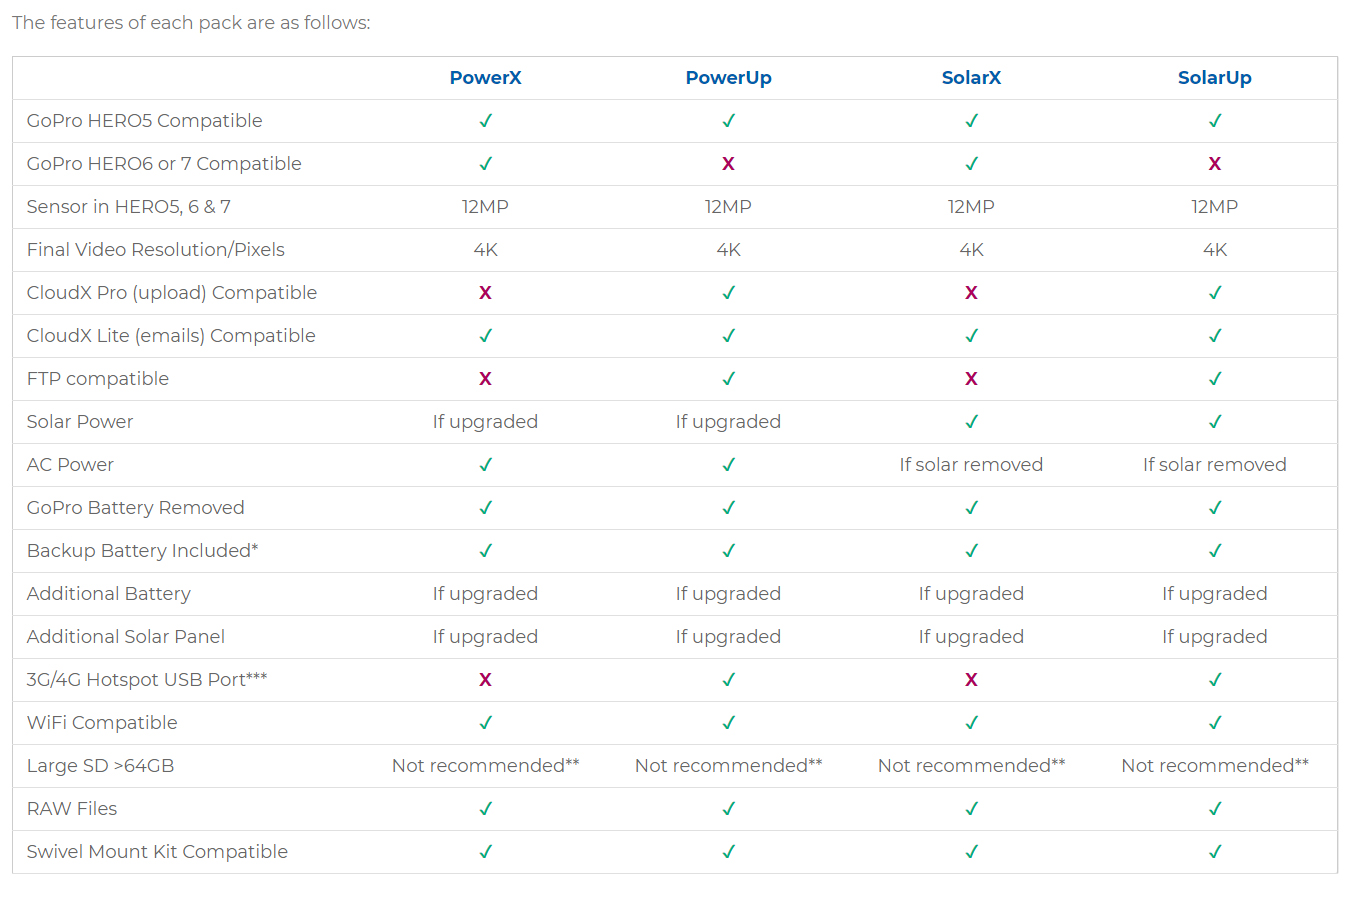The width and height of the screenshot is (1350, 898).
Task: Click SolarX checkmark in Solar Power row
Action: coord(971,422)
